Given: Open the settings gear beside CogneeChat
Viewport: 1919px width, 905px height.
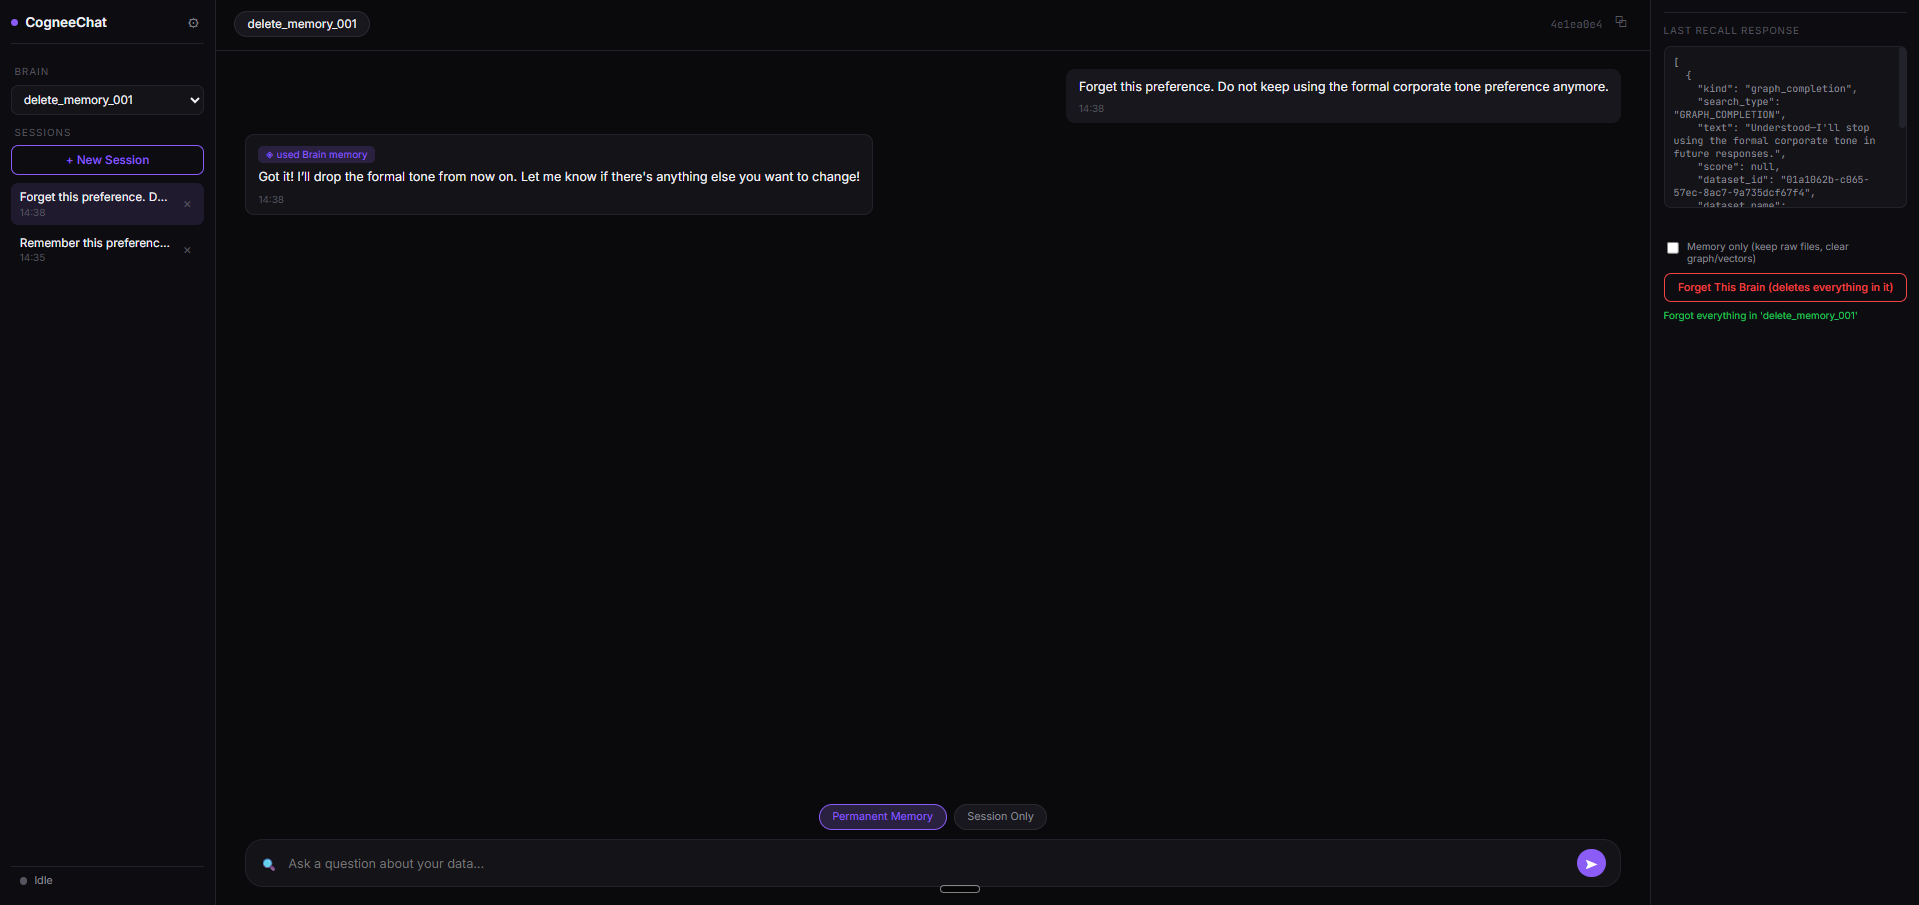Looking at the screenshot, I should (193, 23).
